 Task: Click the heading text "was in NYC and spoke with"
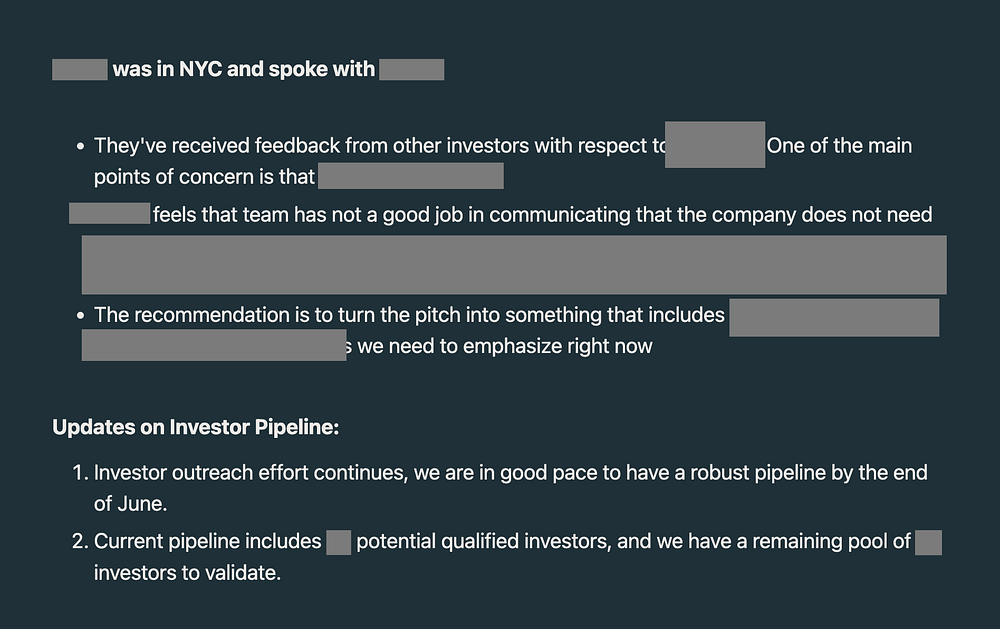(243, 70)
